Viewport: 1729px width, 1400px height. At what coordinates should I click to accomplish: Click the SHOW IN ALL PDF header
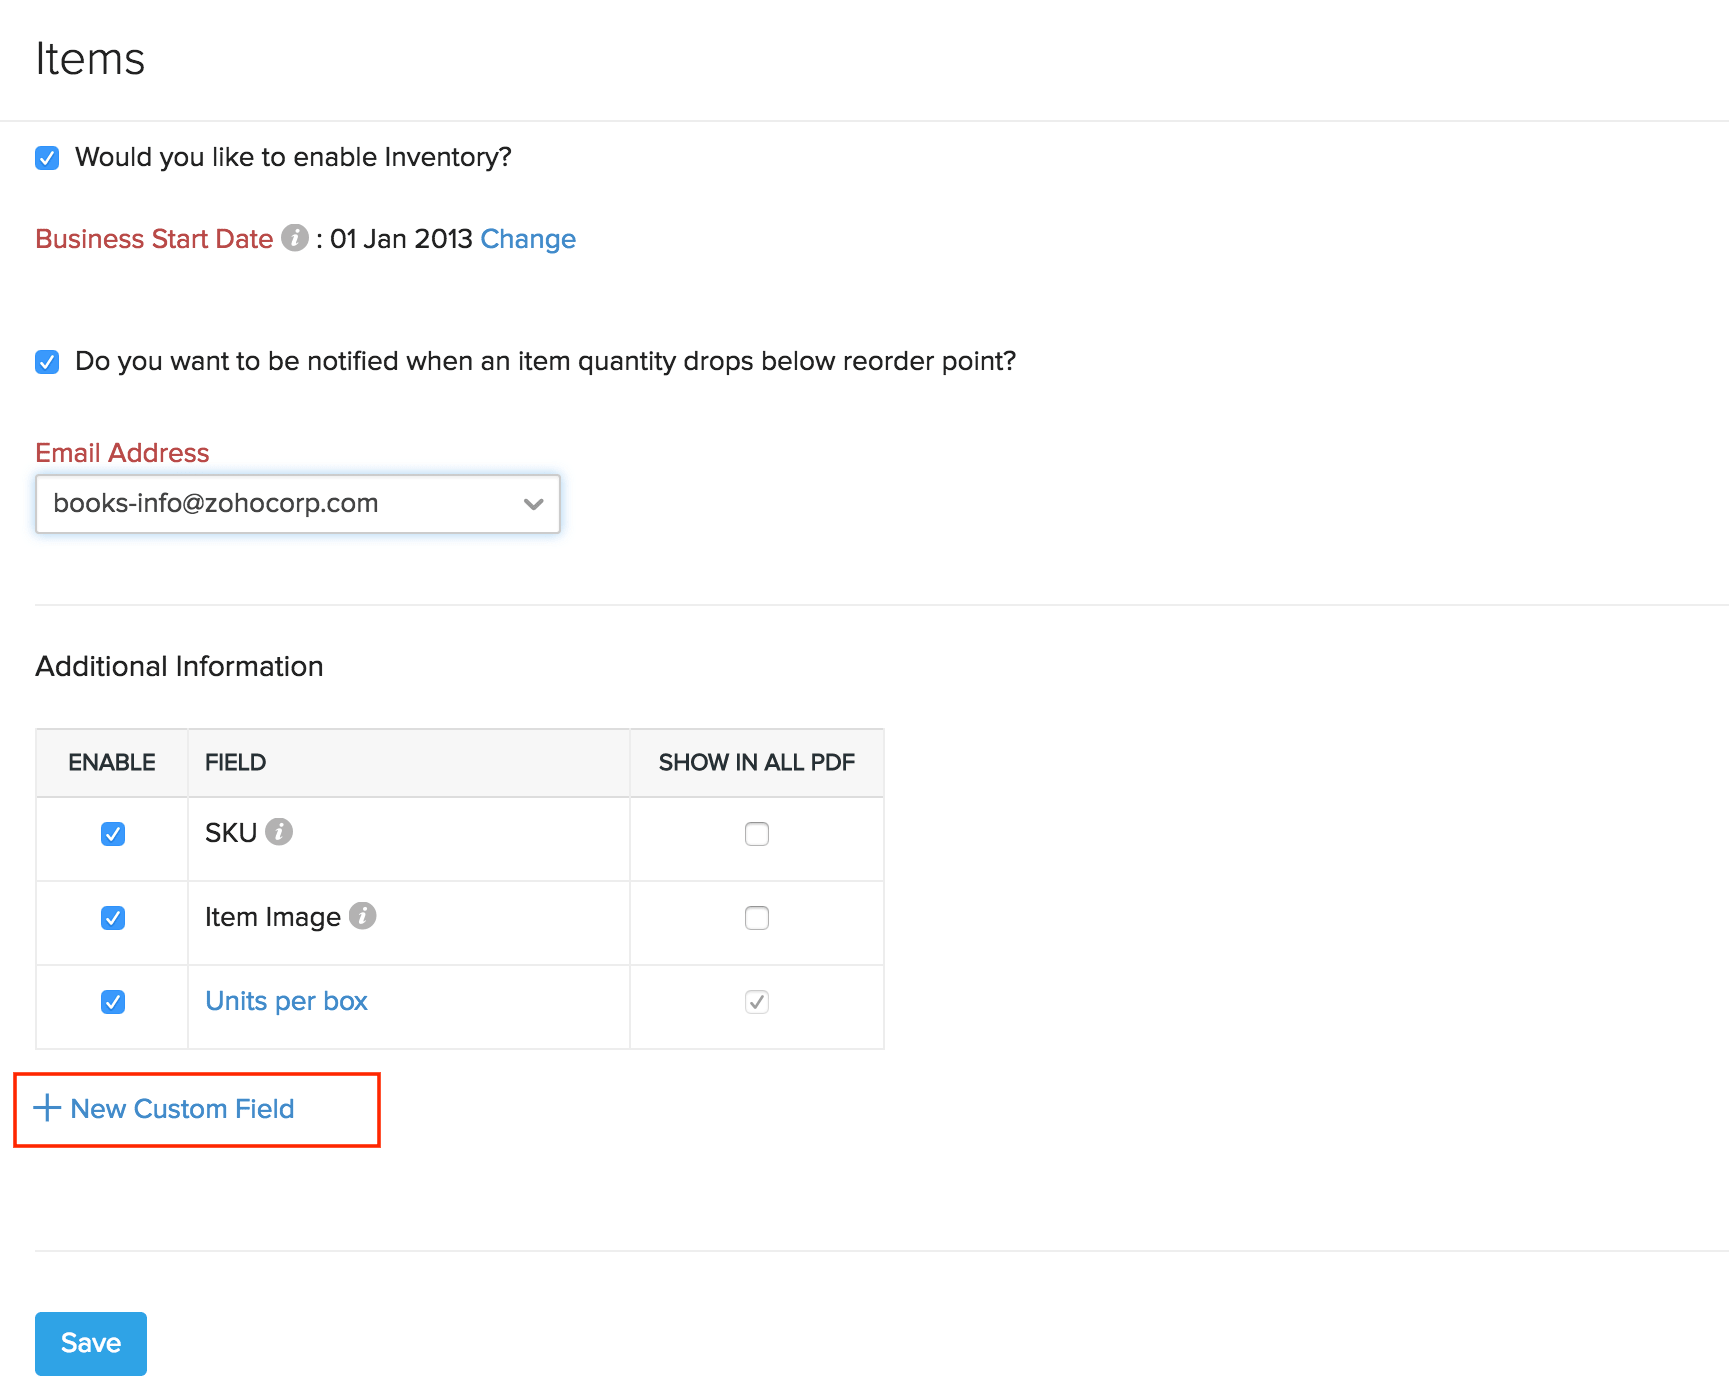(x=756, y=763)
